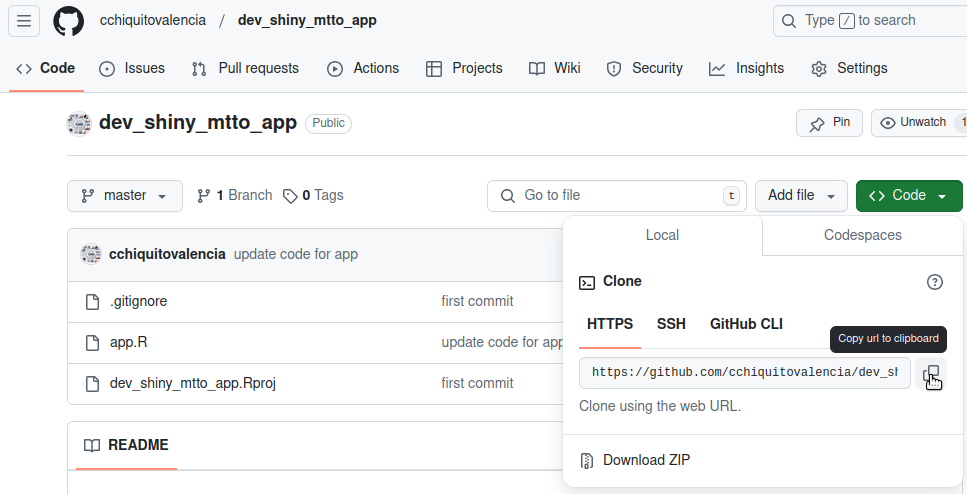Select the HTTPS clone option

pos(610,324)
